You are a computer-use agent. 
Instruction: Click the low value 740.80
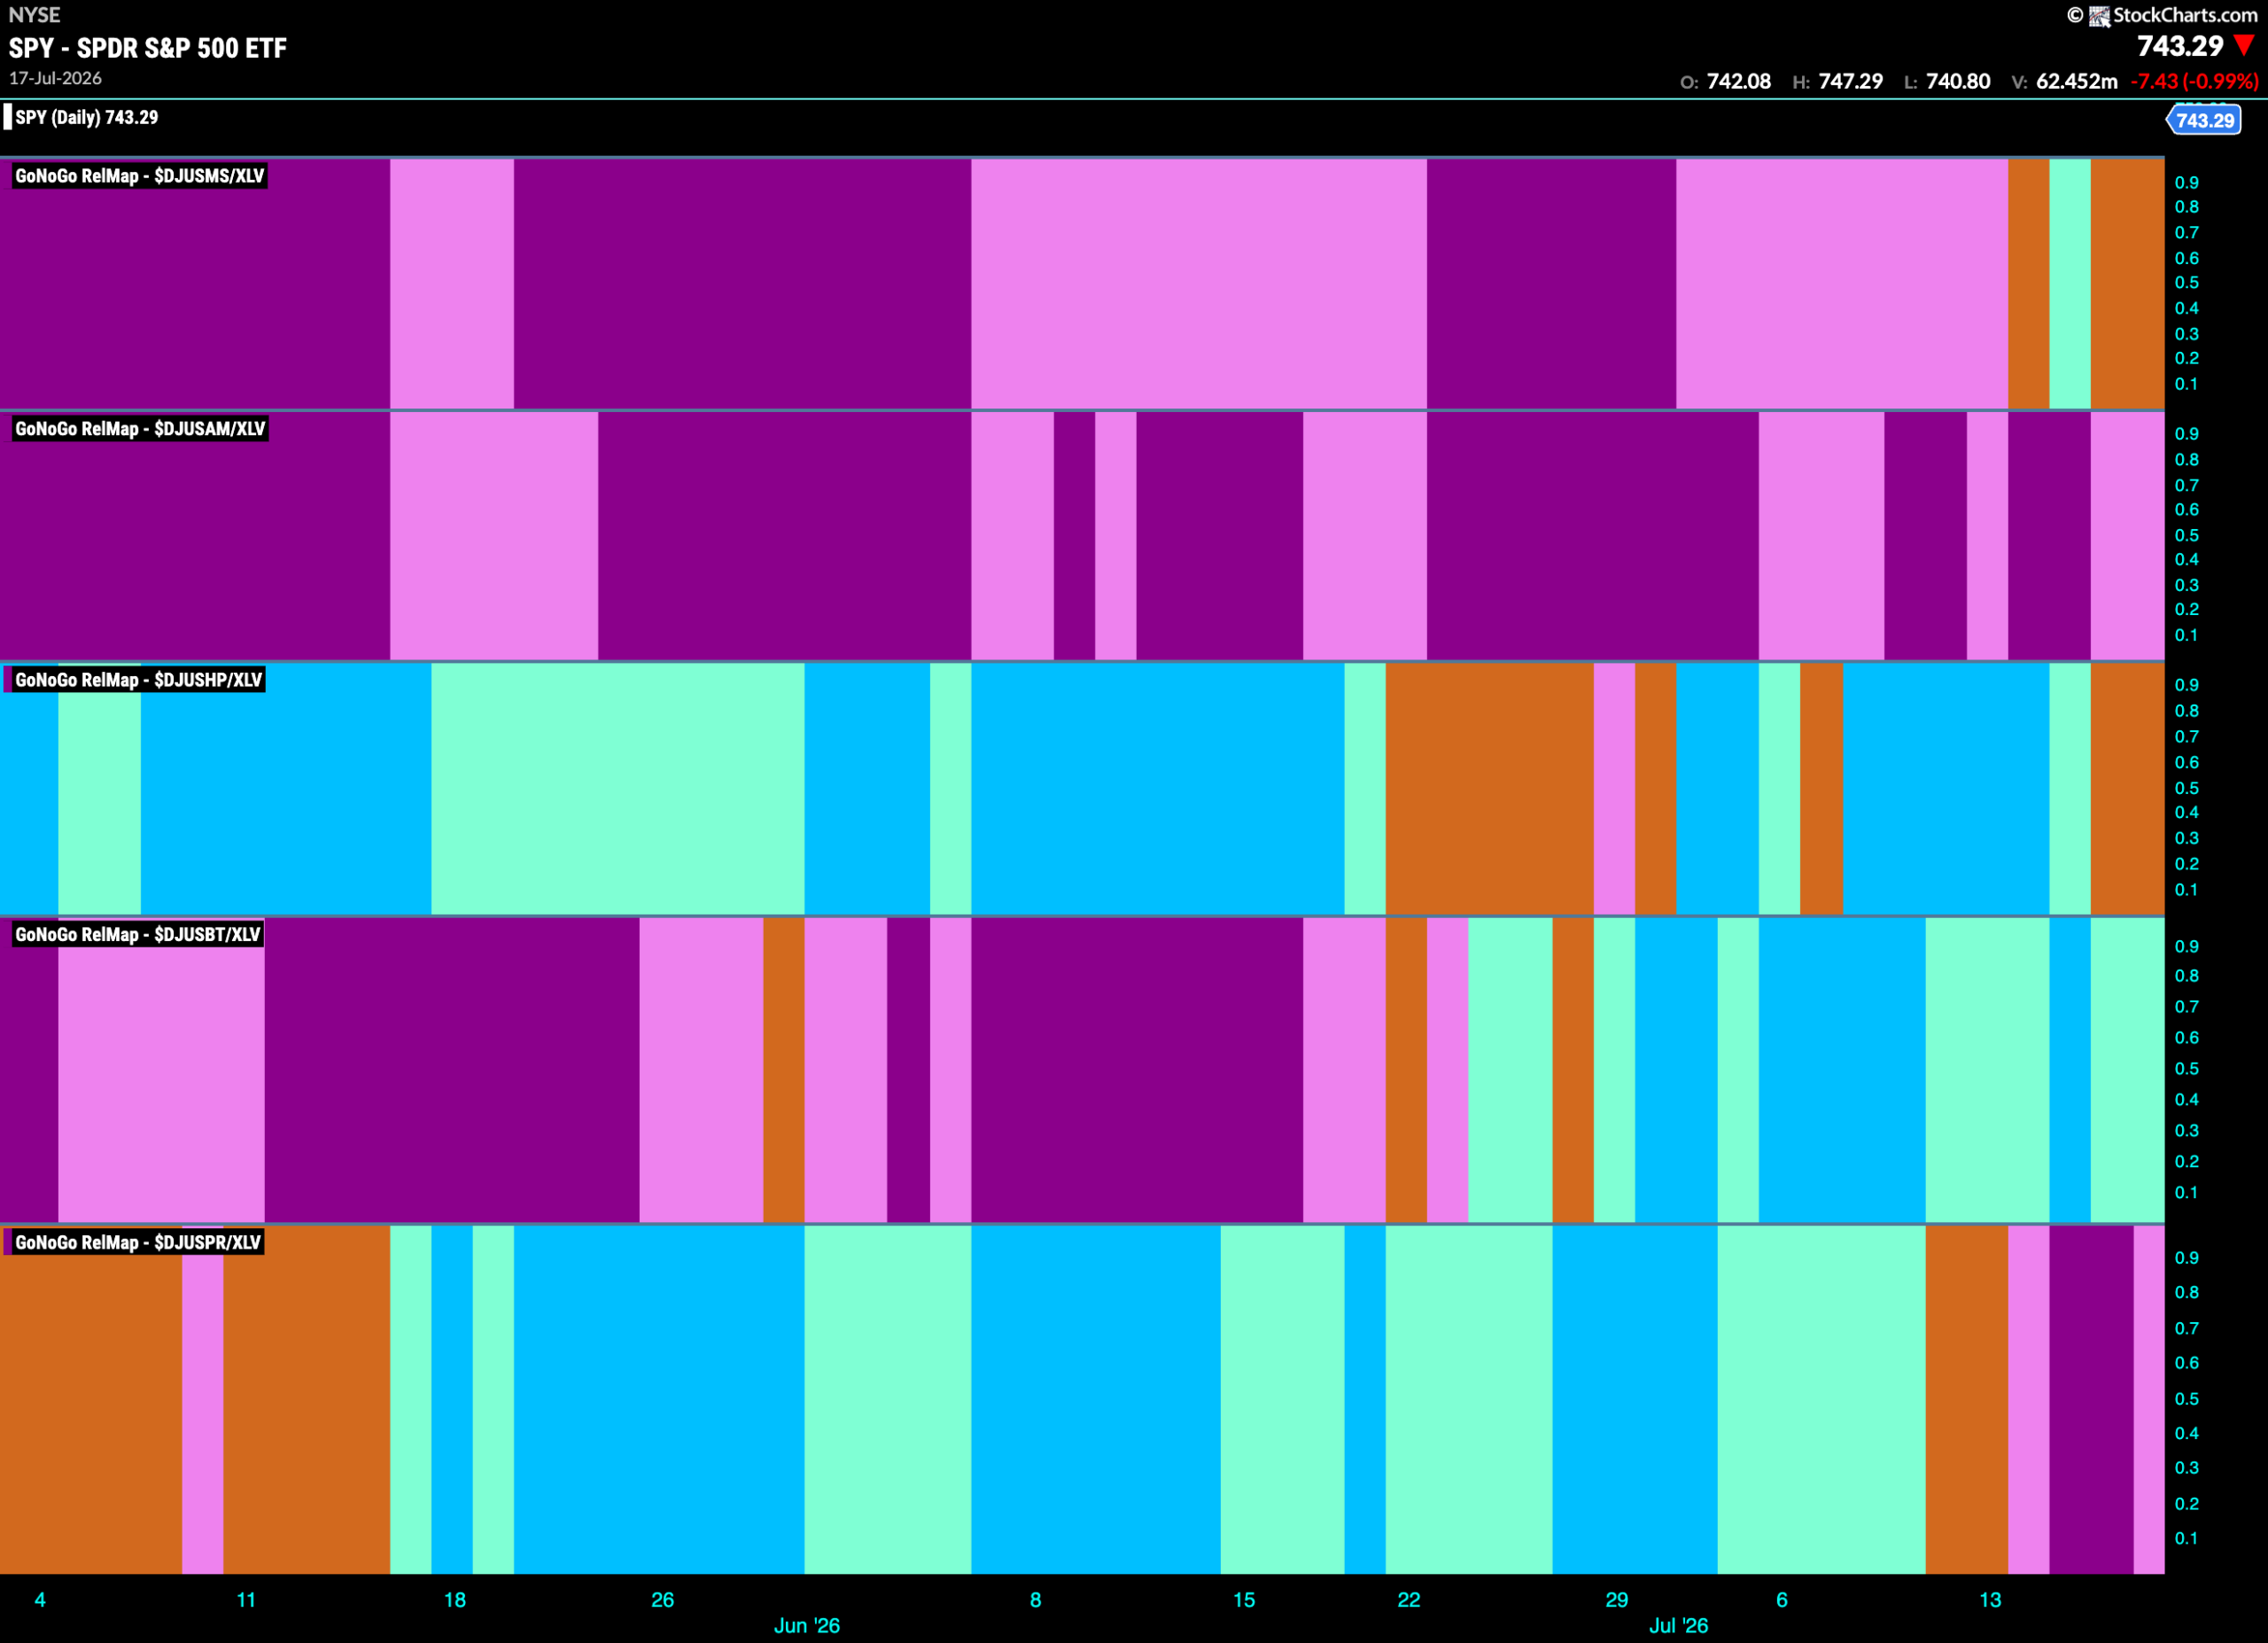pos(1958,82)
